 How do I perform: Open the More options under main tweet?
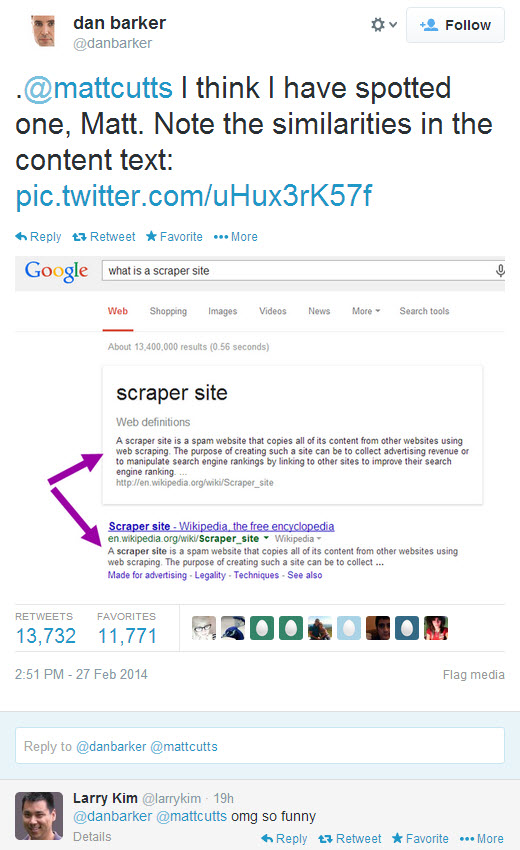pyautogui.click(x=235, y=237)
